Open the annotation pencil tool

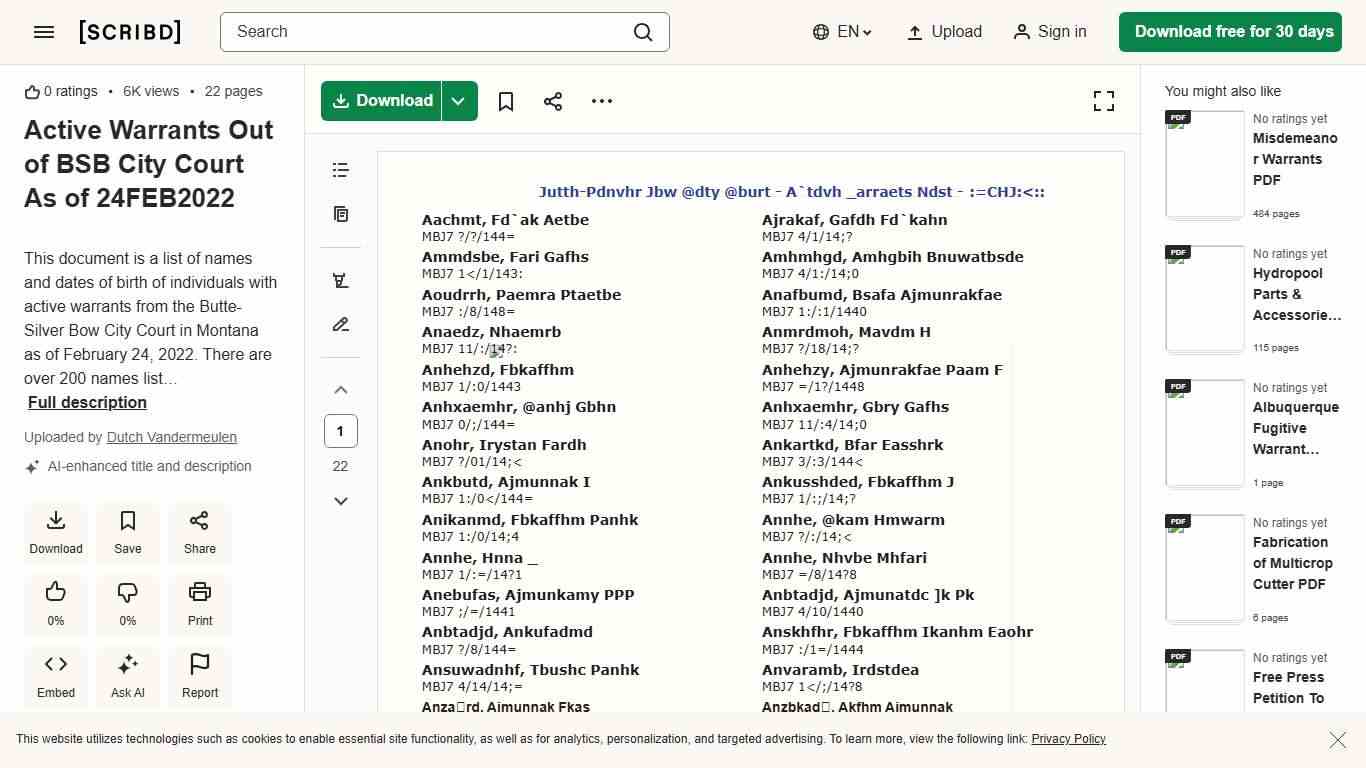pyautogui.click(x=340, y=324)
